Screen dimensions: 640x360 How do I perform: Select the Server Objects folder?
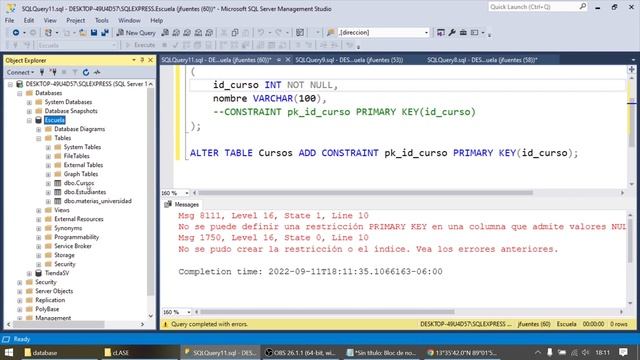click(54, 291)
